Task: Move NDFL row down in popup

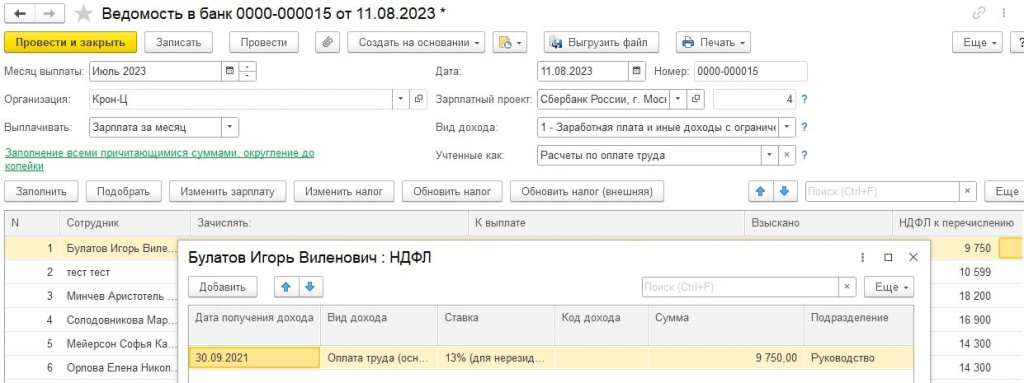Action: [310, 287]
